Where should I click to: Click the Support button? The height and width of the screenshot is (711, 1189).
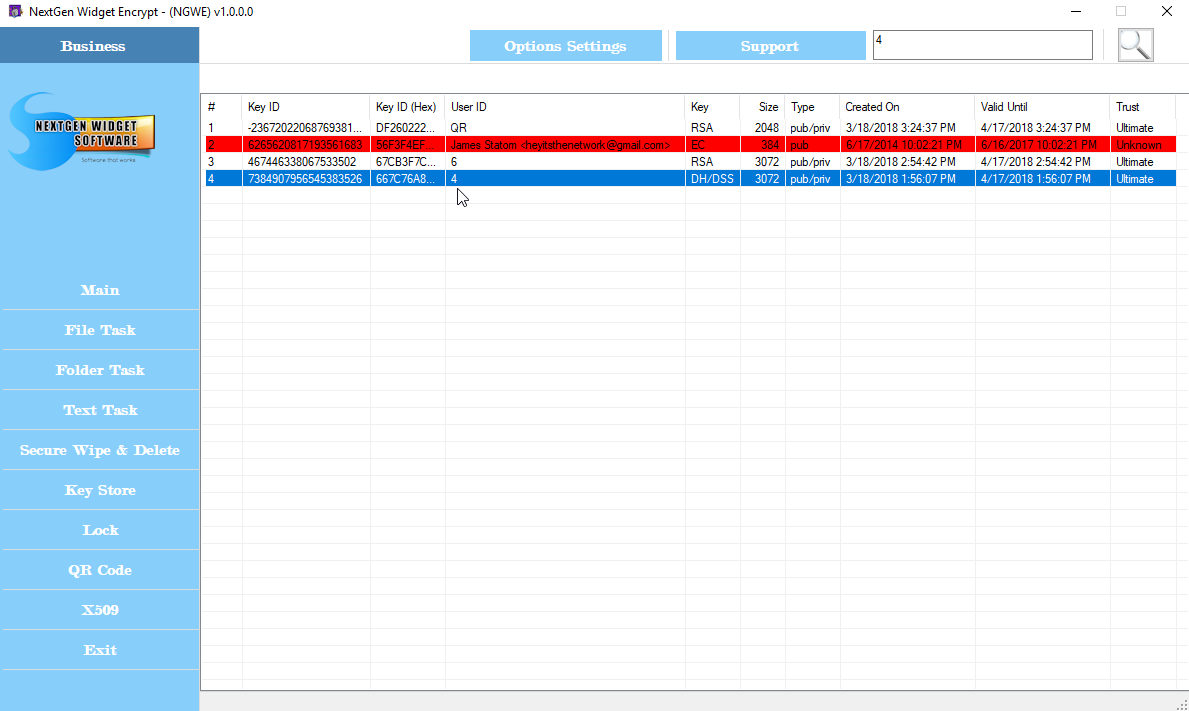click(770, 45)
